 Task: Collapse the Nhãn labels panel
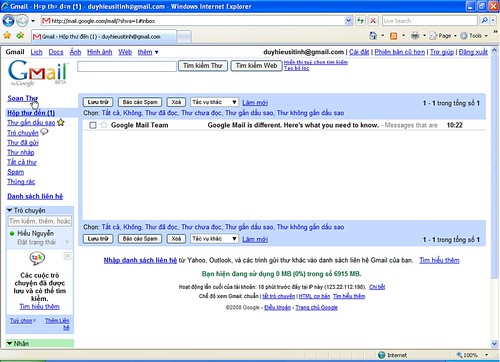pyautogui.click(x=10, y=343)
